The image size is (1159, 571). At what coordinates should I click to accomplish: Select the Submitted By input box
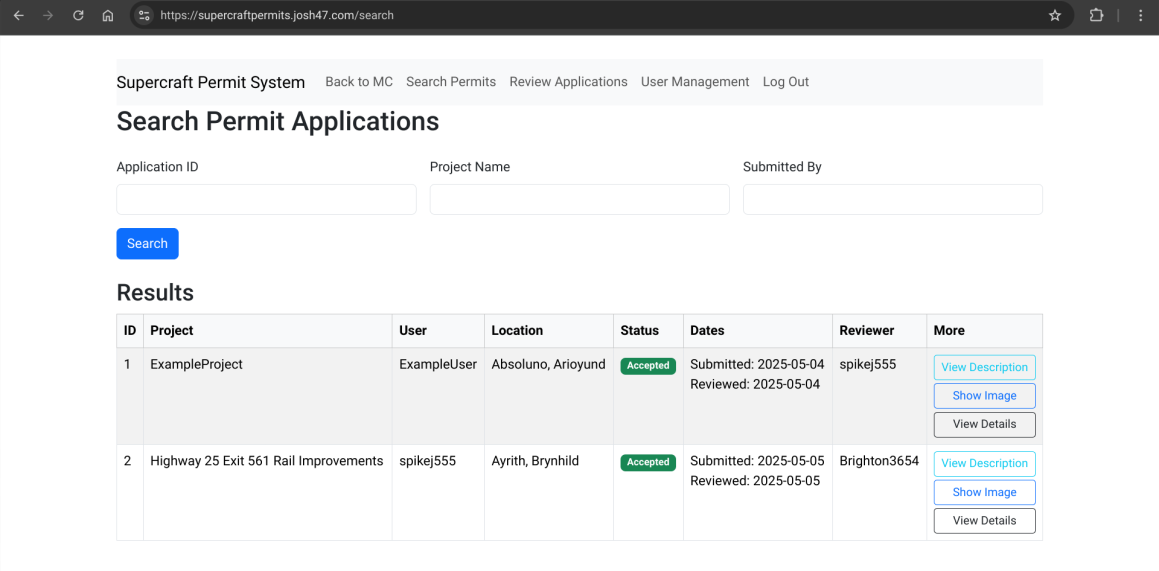pyautogui.click(x=892, y=199)
